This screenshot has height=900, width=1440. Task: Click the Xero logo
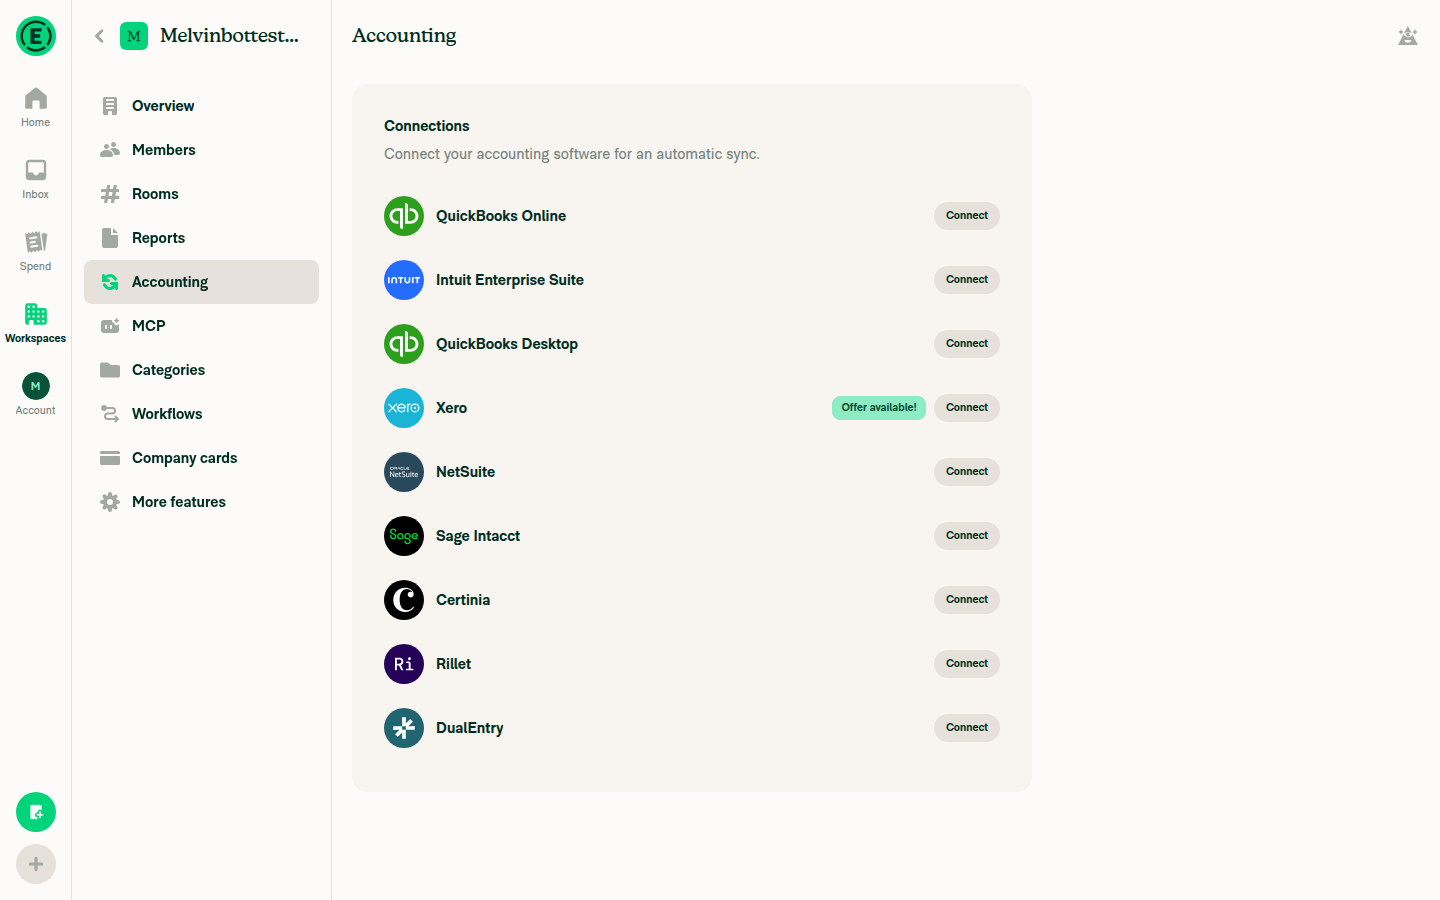coord(404,408)
